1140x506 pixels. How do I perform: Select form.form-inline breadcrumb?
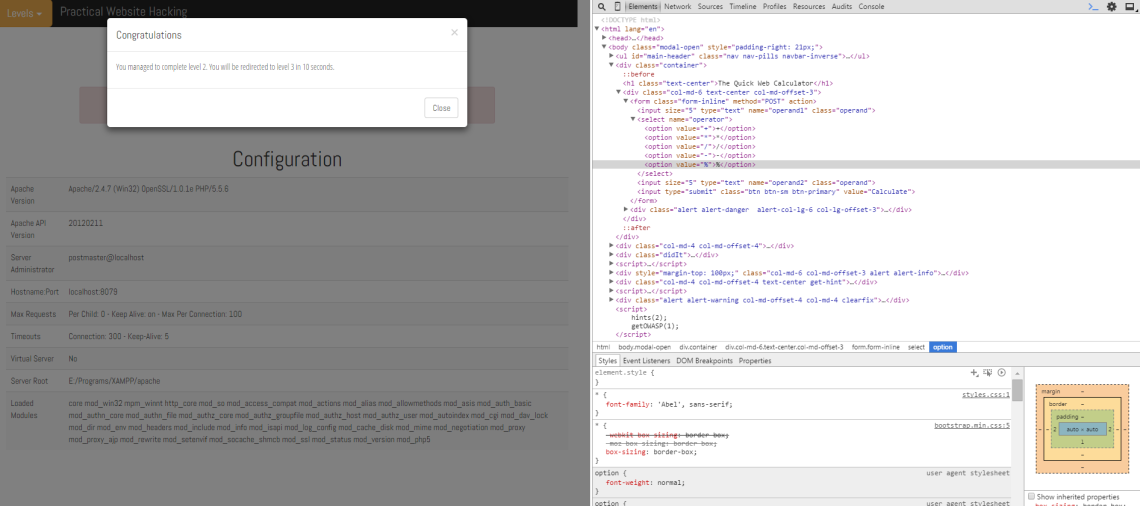click(x=875, y=348)
